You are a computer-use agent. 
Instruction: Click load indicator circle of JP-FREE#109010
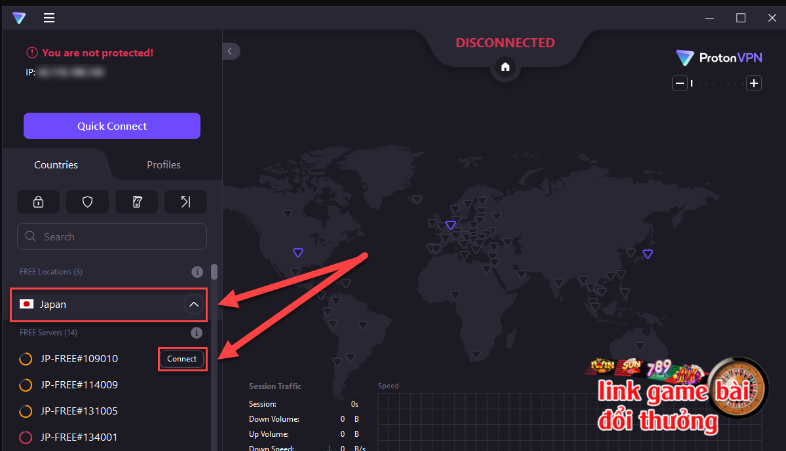pos(26,359)
